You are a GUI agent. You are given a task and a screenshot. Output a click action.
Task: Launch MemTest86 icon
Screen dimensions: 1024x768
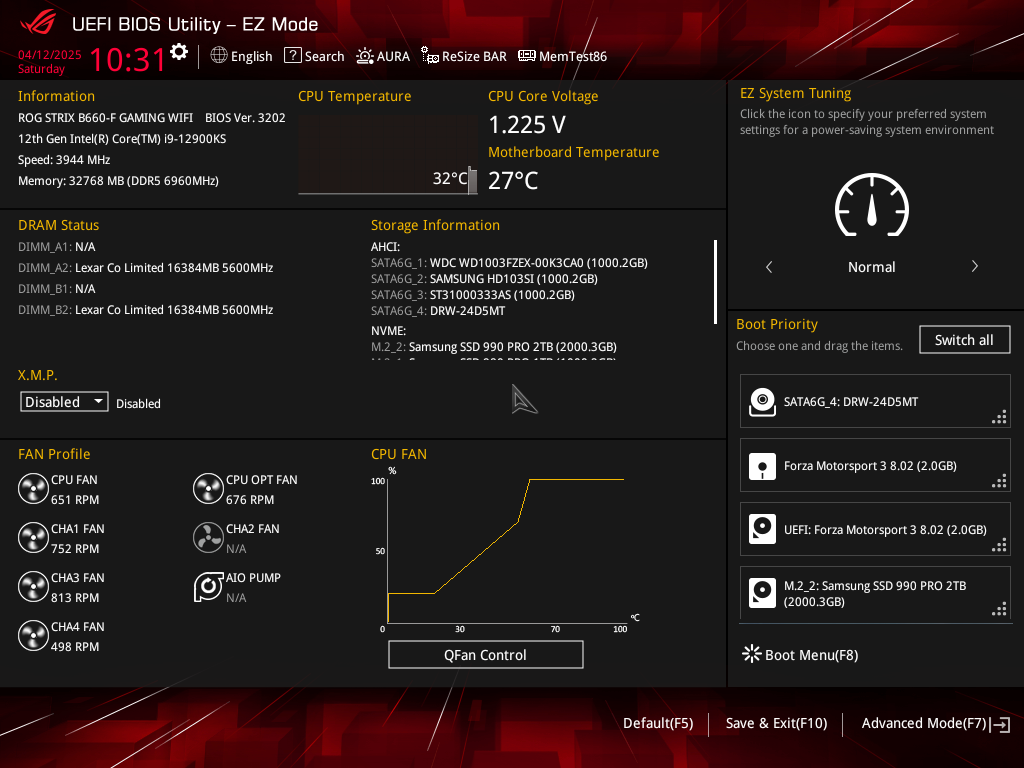(x=526, y=56)
